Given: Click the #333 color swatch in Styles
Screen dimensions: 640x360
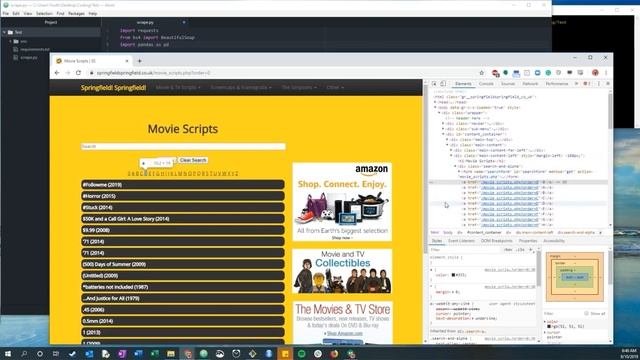Looking at the screenshot, I should [x=453, y=275].
